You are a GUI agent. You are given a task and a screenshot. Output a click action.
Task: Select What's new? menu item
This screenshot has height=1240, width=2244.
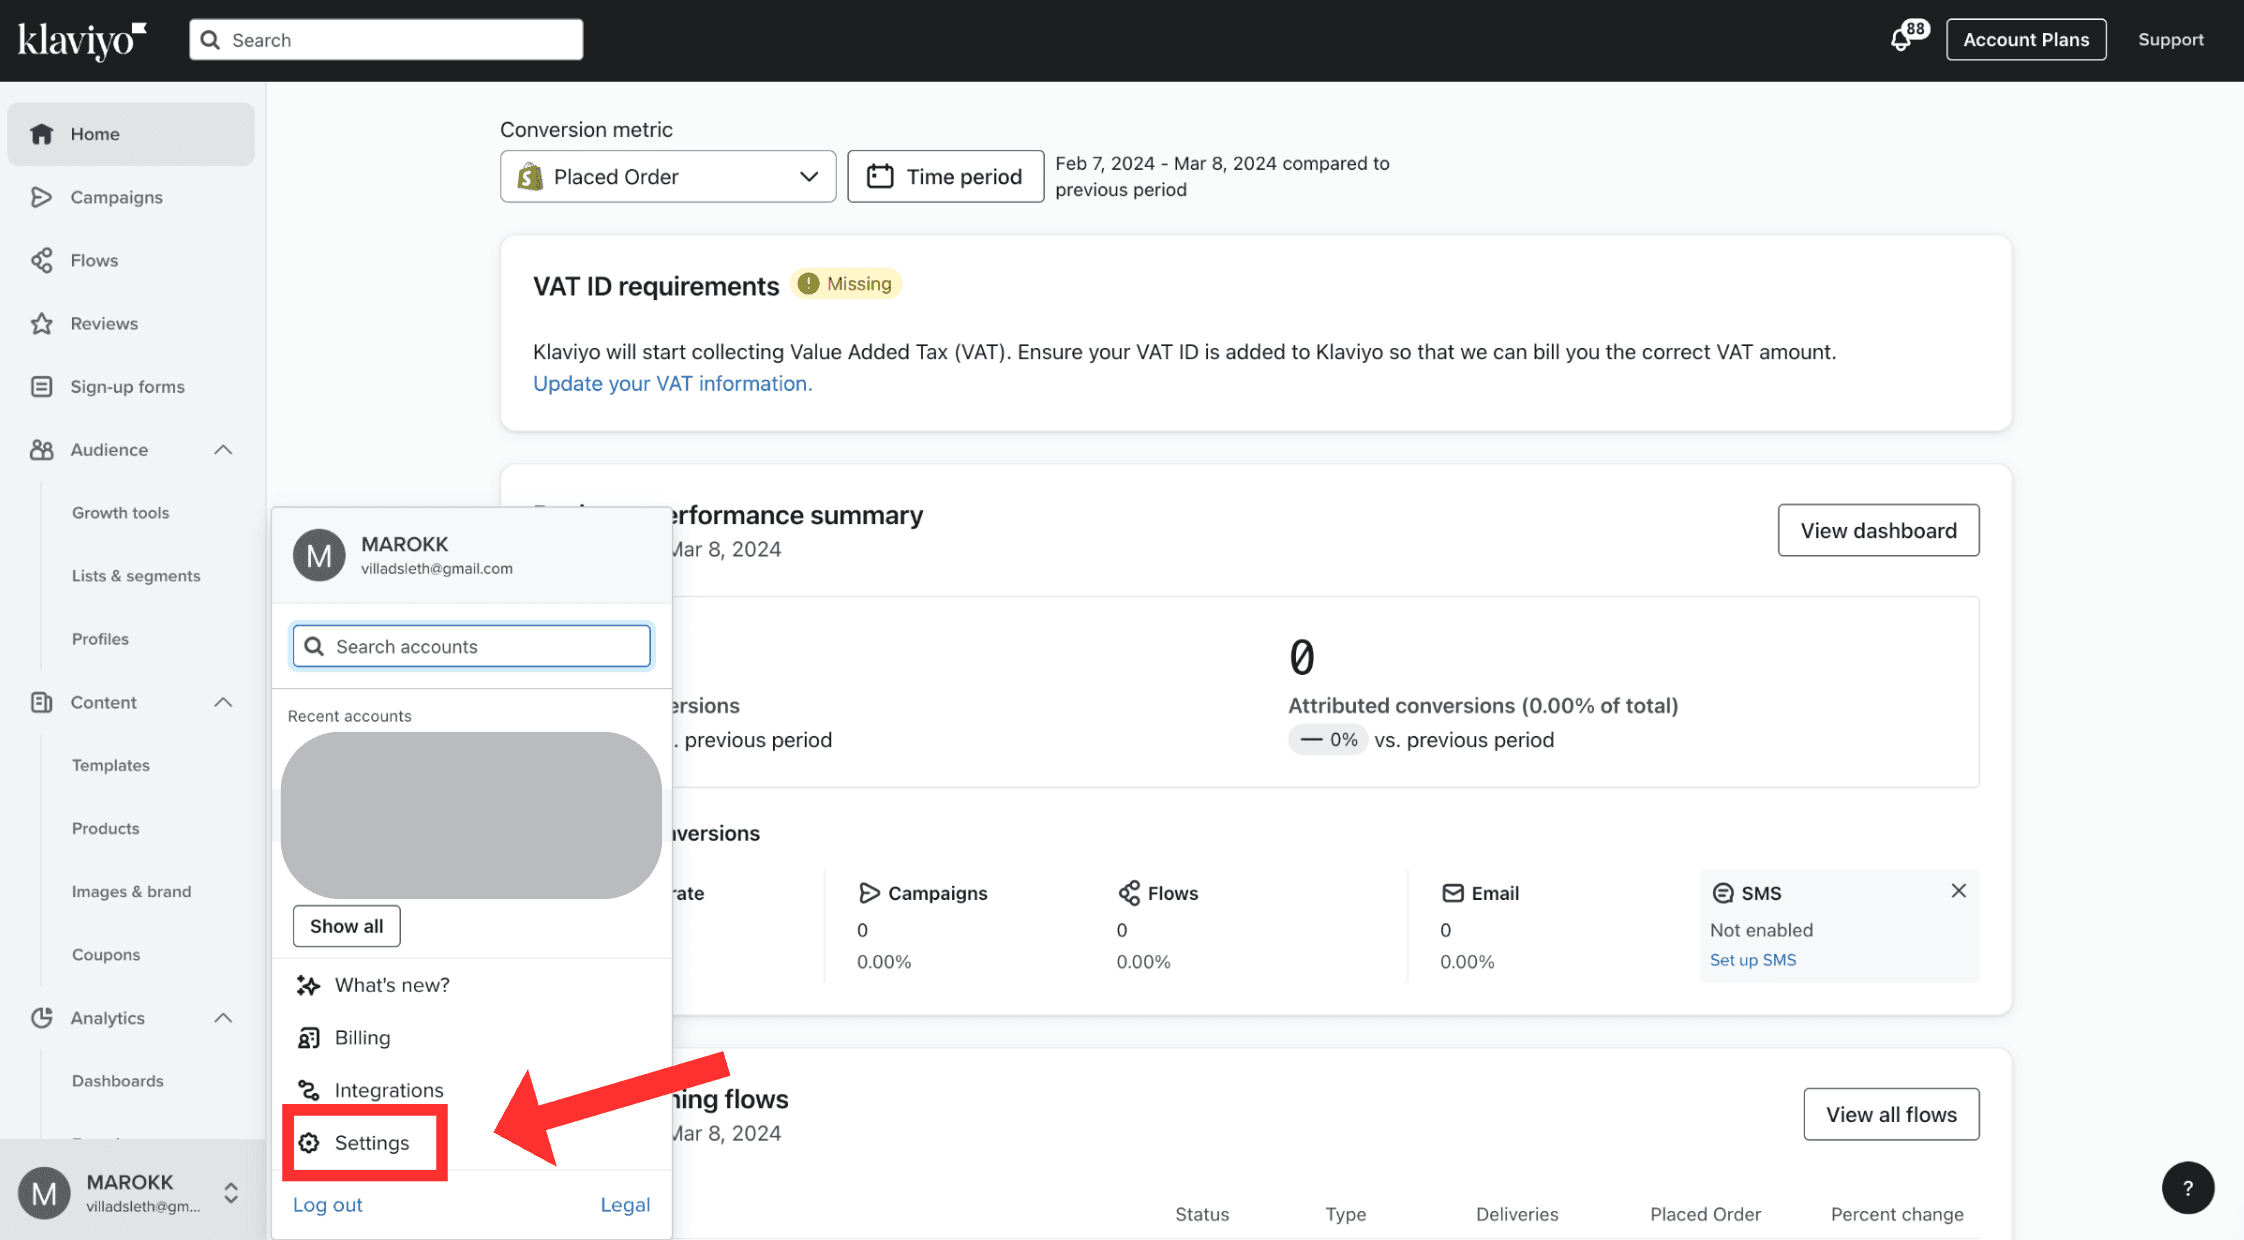[x=392, y=985]
